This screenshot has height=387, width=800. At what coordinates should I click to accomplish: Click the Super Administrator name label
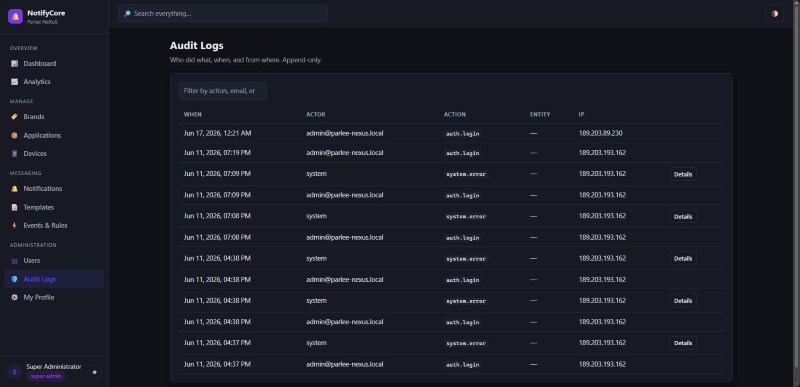(x=54, y=367)
